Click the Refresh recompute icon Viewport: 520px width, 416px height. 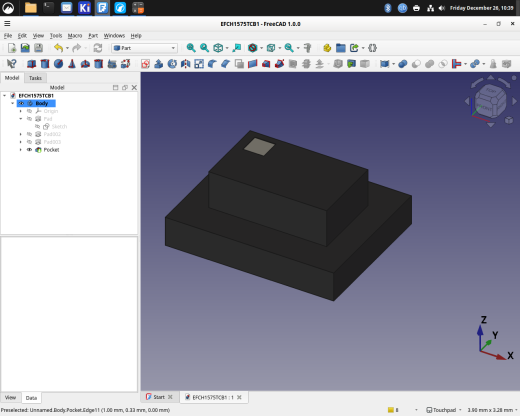98,48
